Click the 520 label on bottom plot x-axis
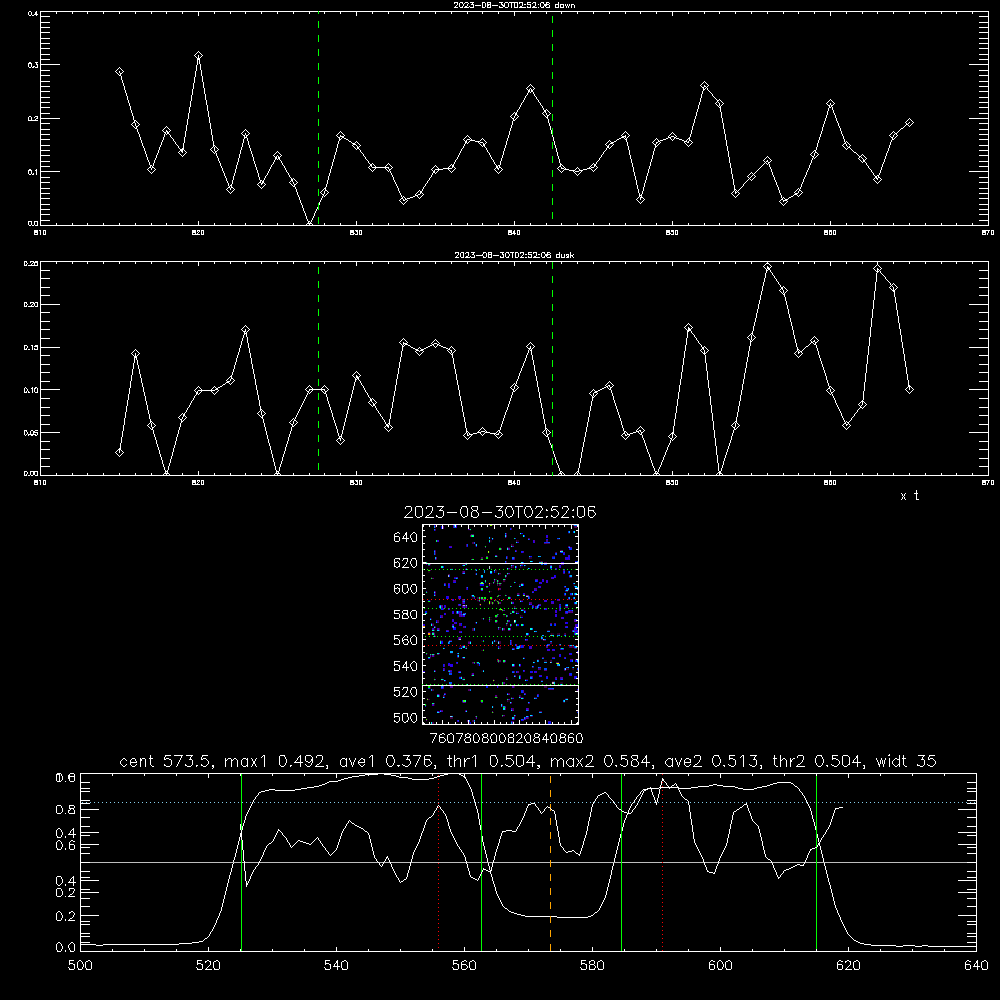This screenshot has width=1000, height=1000. pyautogui.click(x=208, y=966)
